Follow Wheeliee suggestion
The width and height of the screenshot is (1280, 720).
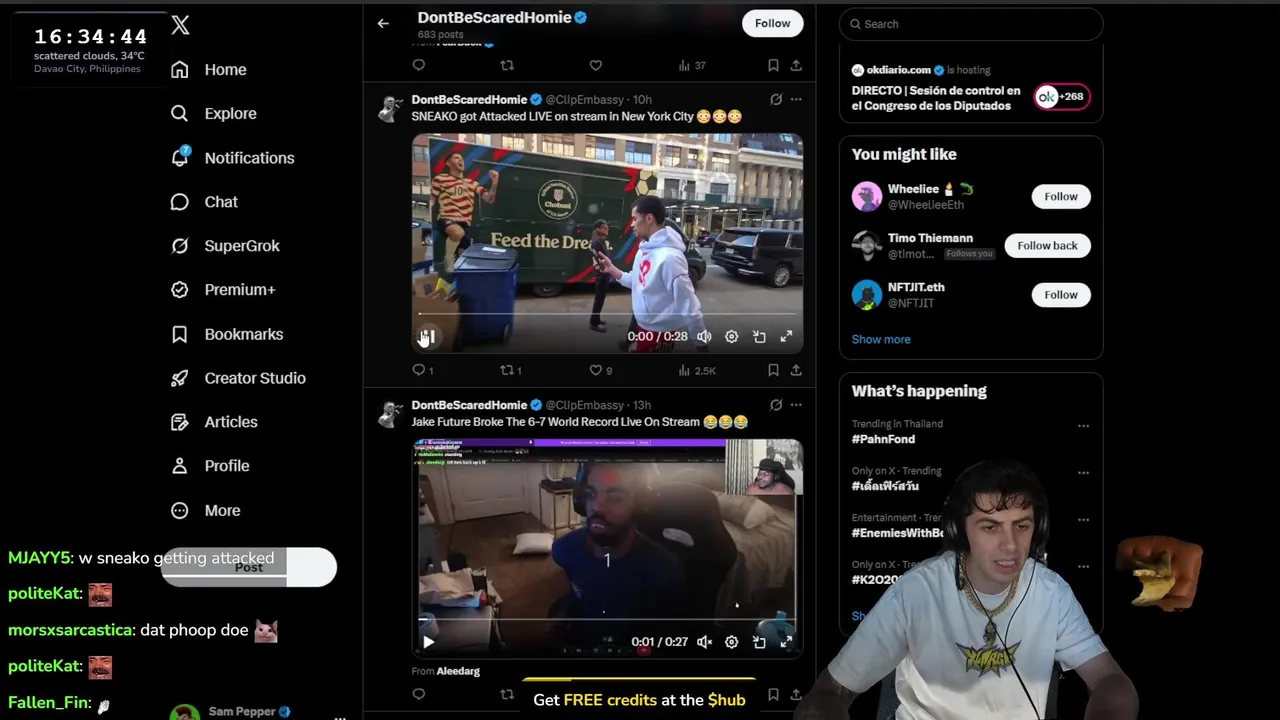click(1061, 196)
